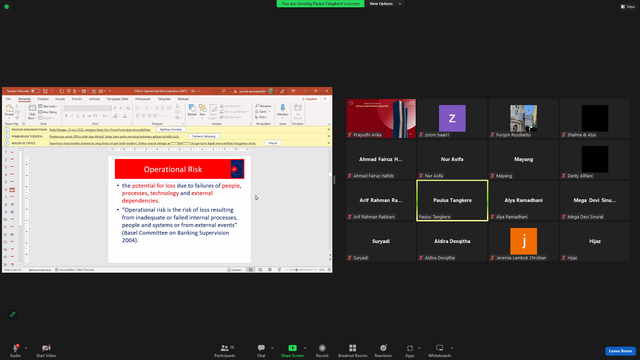This screenshot has width=640, height=360.
Task: Open the Desain ribbon tab
Action: point(60,99)
